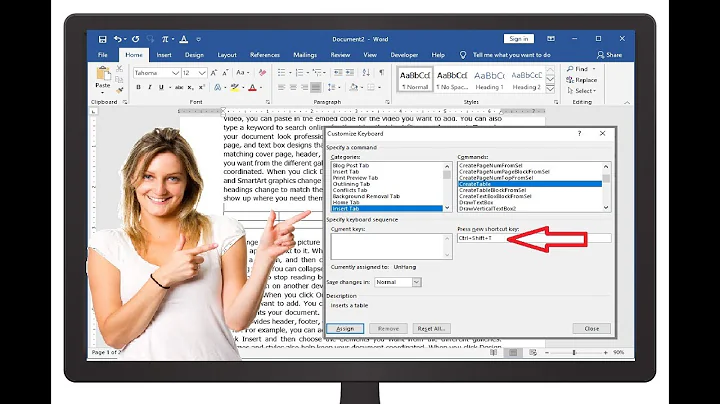Click the Paste clipboard icon
The width and height of the screenshot is (720, 404).
[x=103, y=73]
